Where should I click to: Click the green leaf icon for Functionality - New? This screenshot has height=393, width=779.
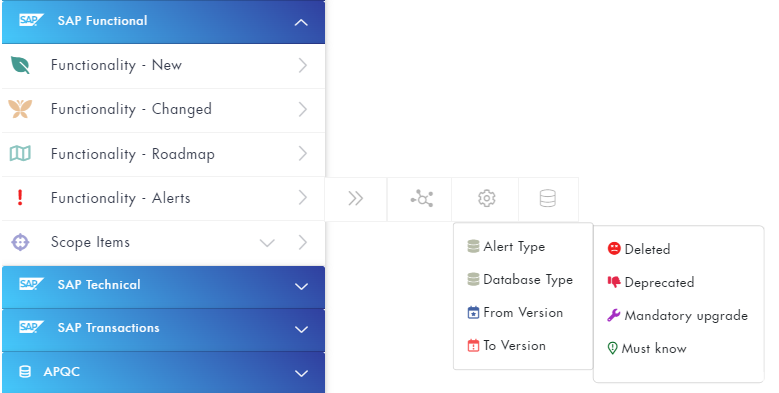point(20,65)
